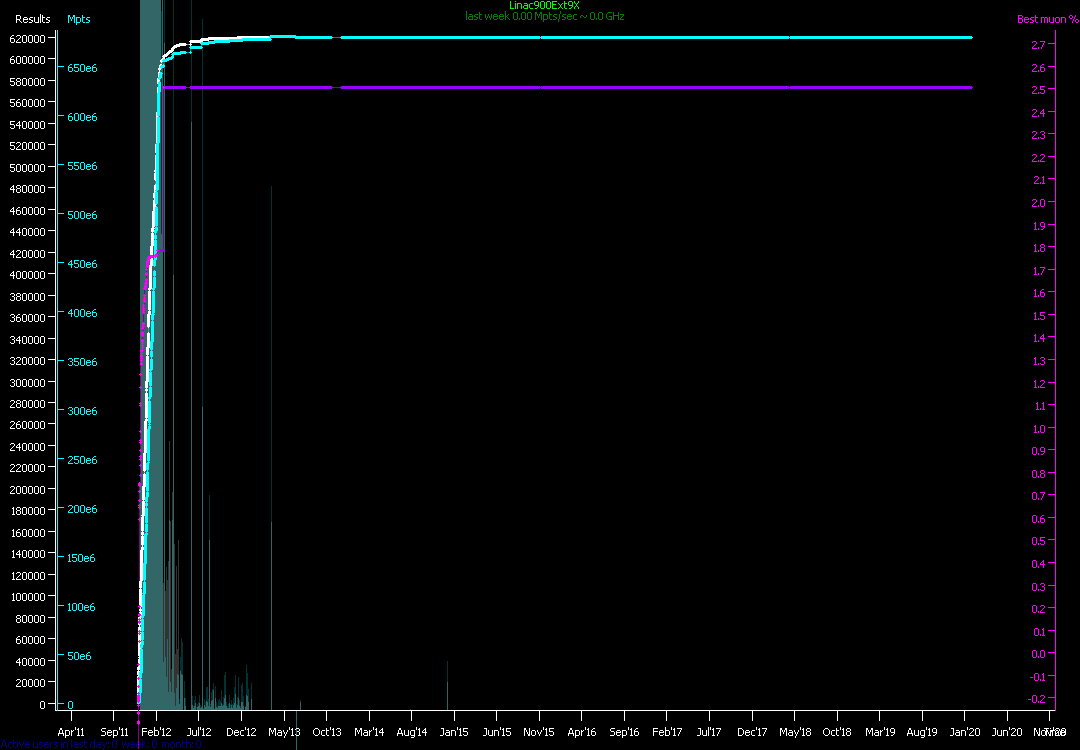Select the 'Results' axis header

[x=33, y=19]
